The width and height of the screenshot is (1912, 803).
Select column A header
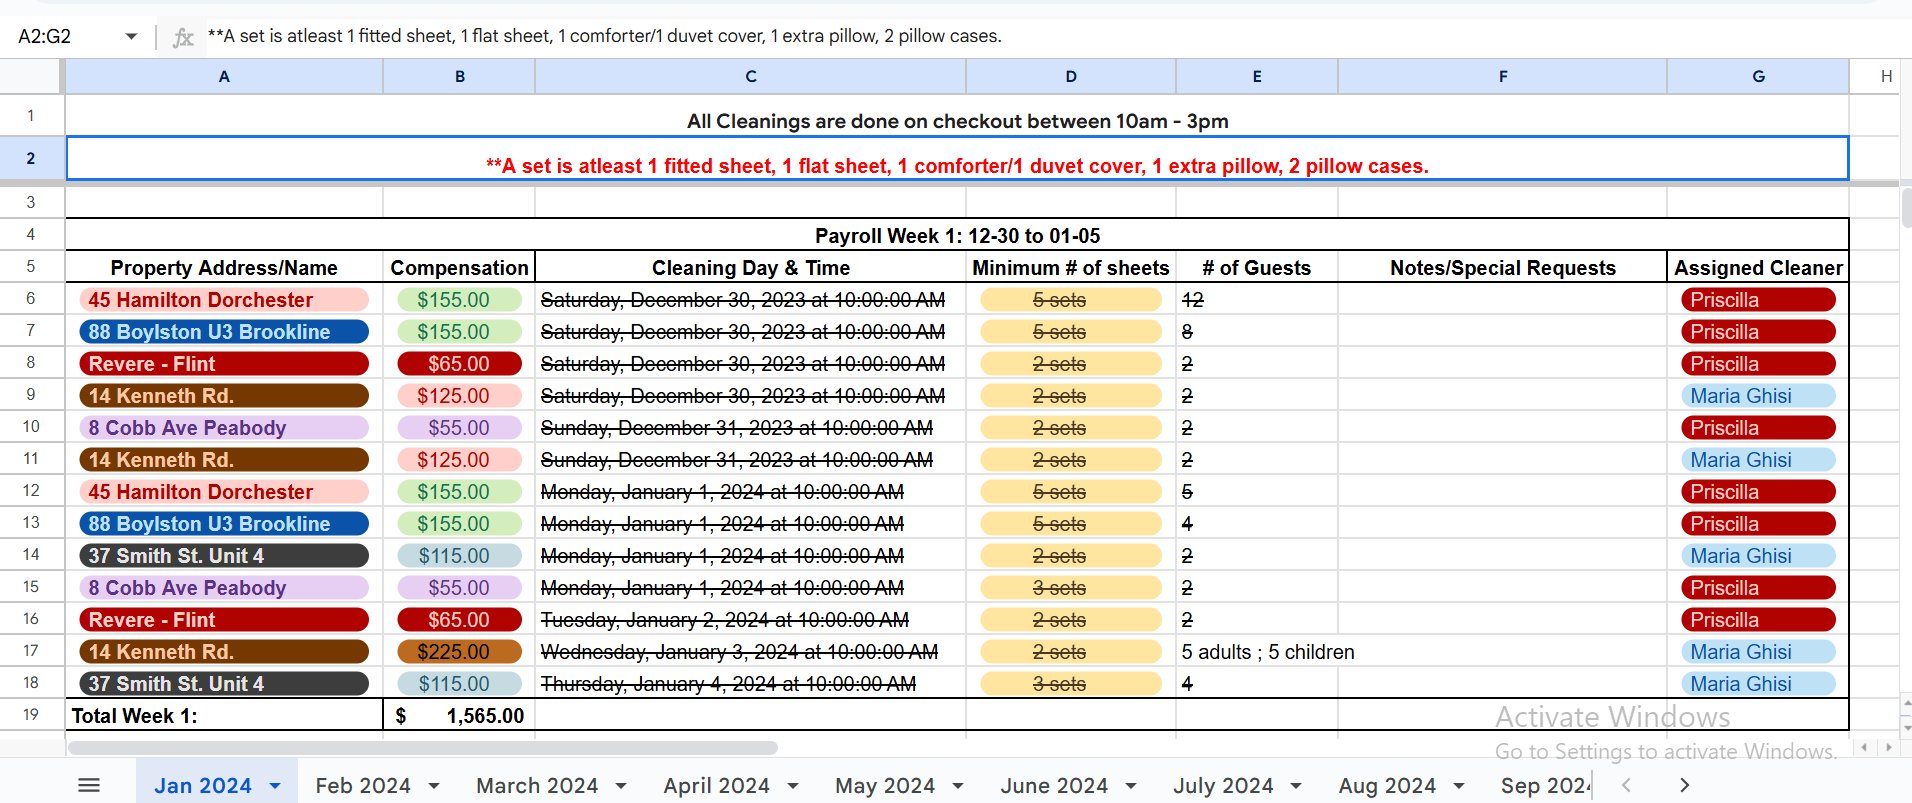click(224, 76)
